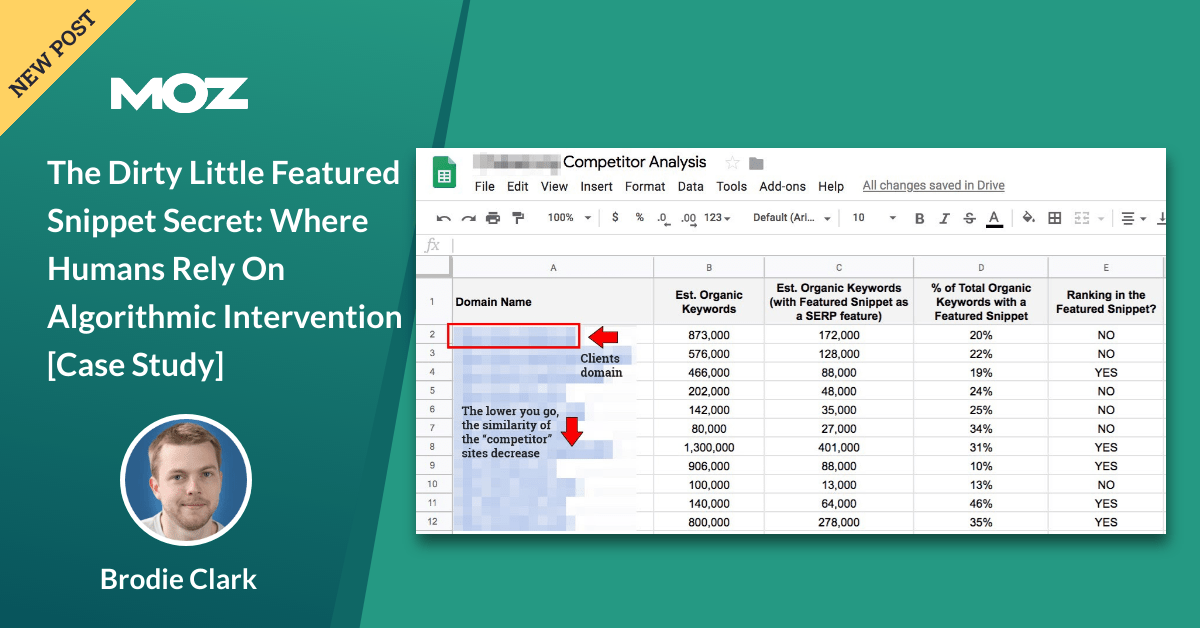Toggle Strikethrough formatting

[969, 218]
